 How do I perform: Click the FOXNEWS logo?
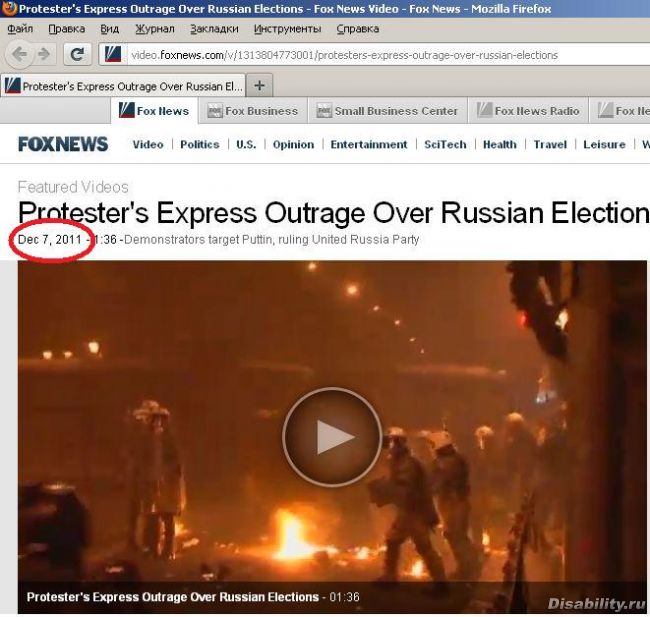[x=63, y=144]
